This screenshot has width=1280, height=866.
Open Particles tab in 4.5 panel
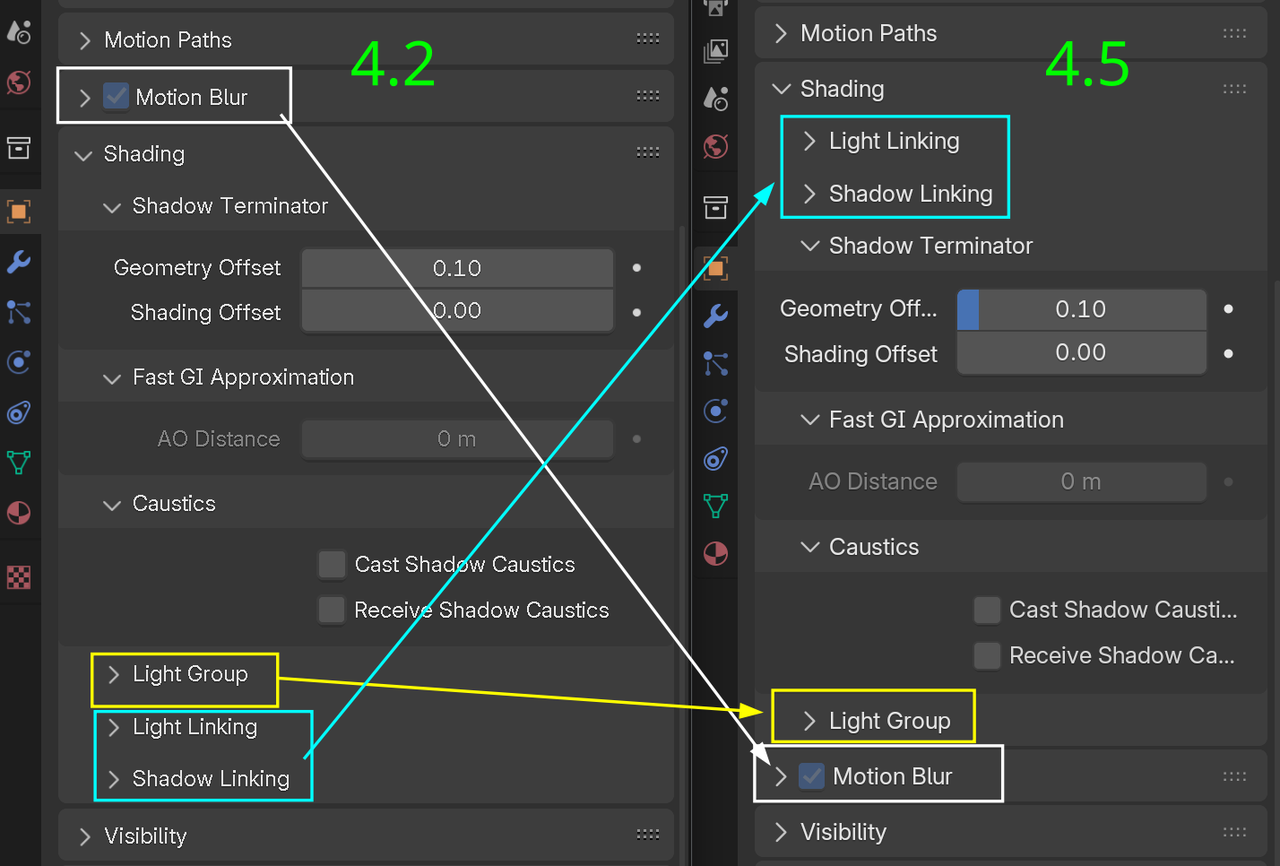click(x=715, y=363)
